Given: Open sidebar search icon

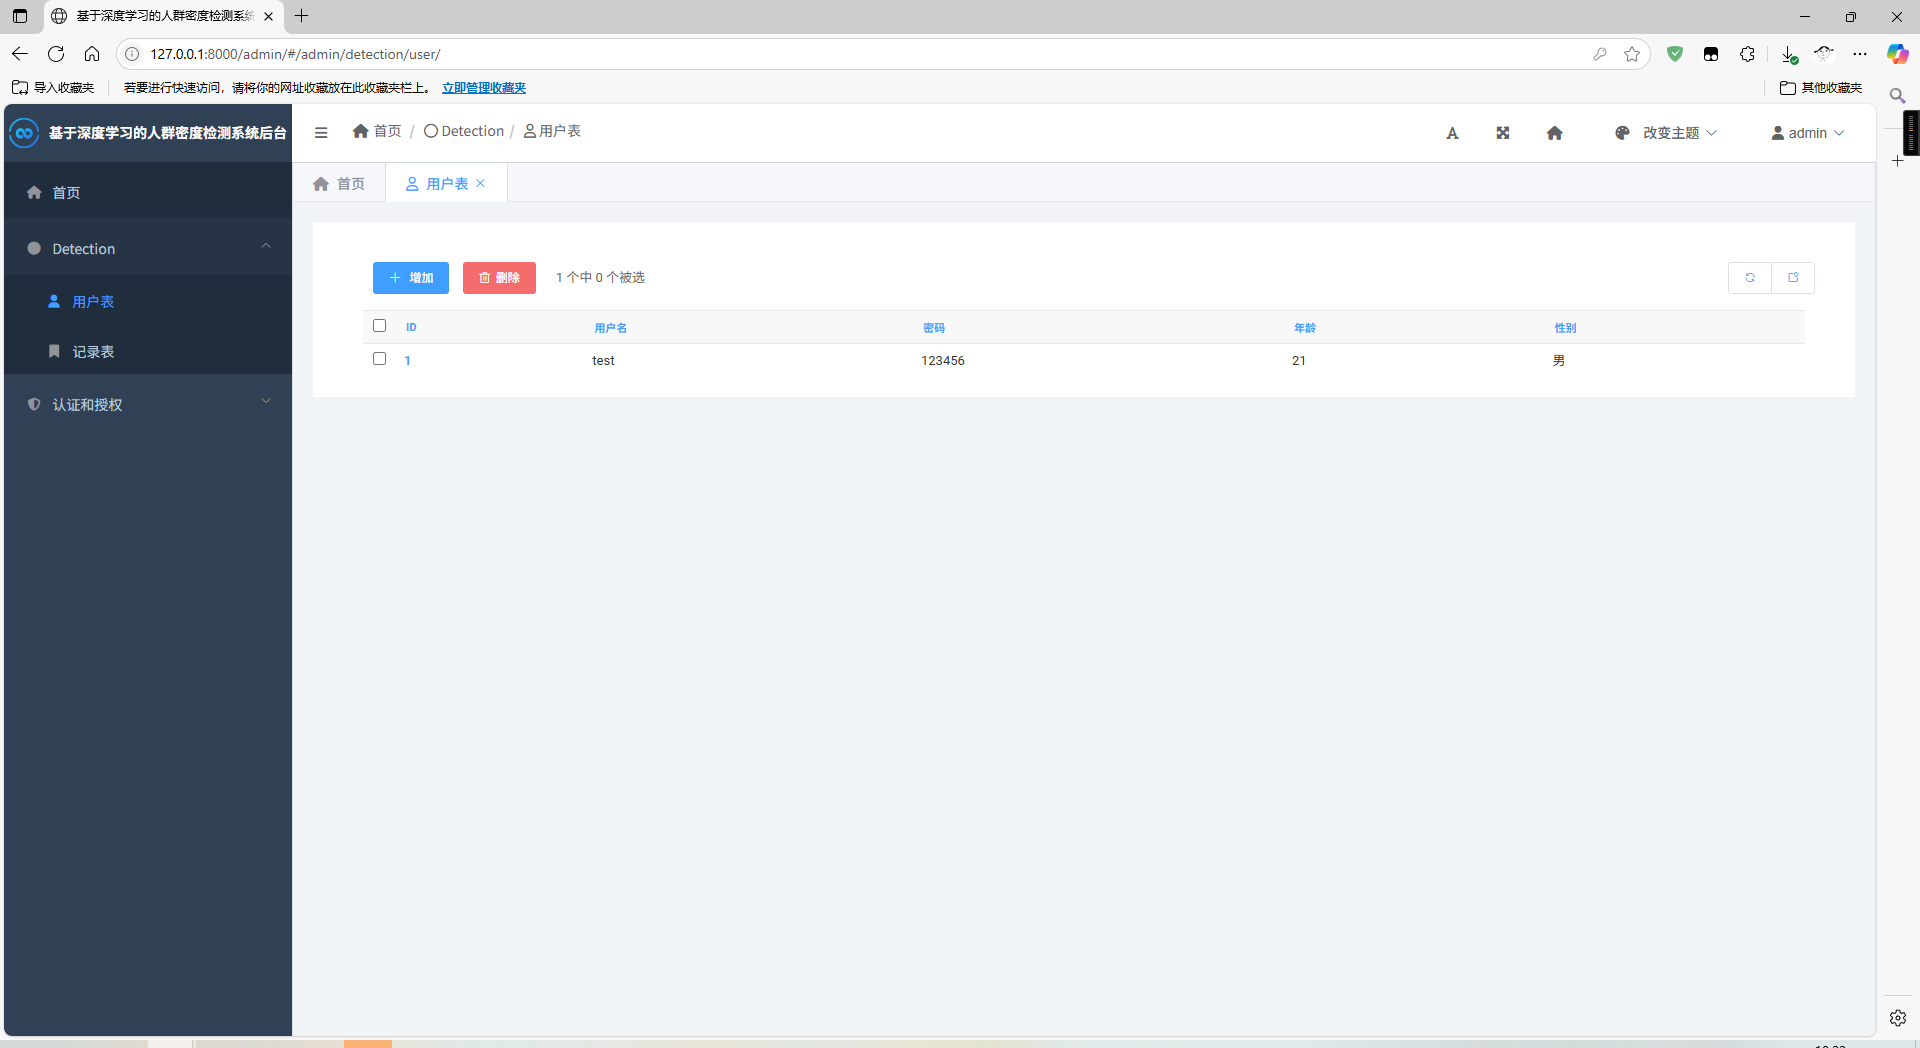Looking at the screenshot, I should coord(1897,96).
